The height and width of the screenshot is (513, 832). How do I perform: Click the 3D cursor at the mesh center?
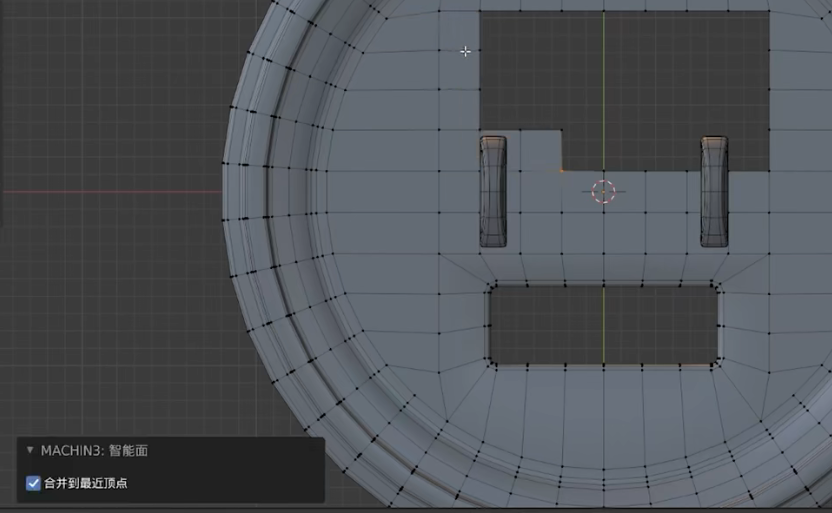(603, 192)
